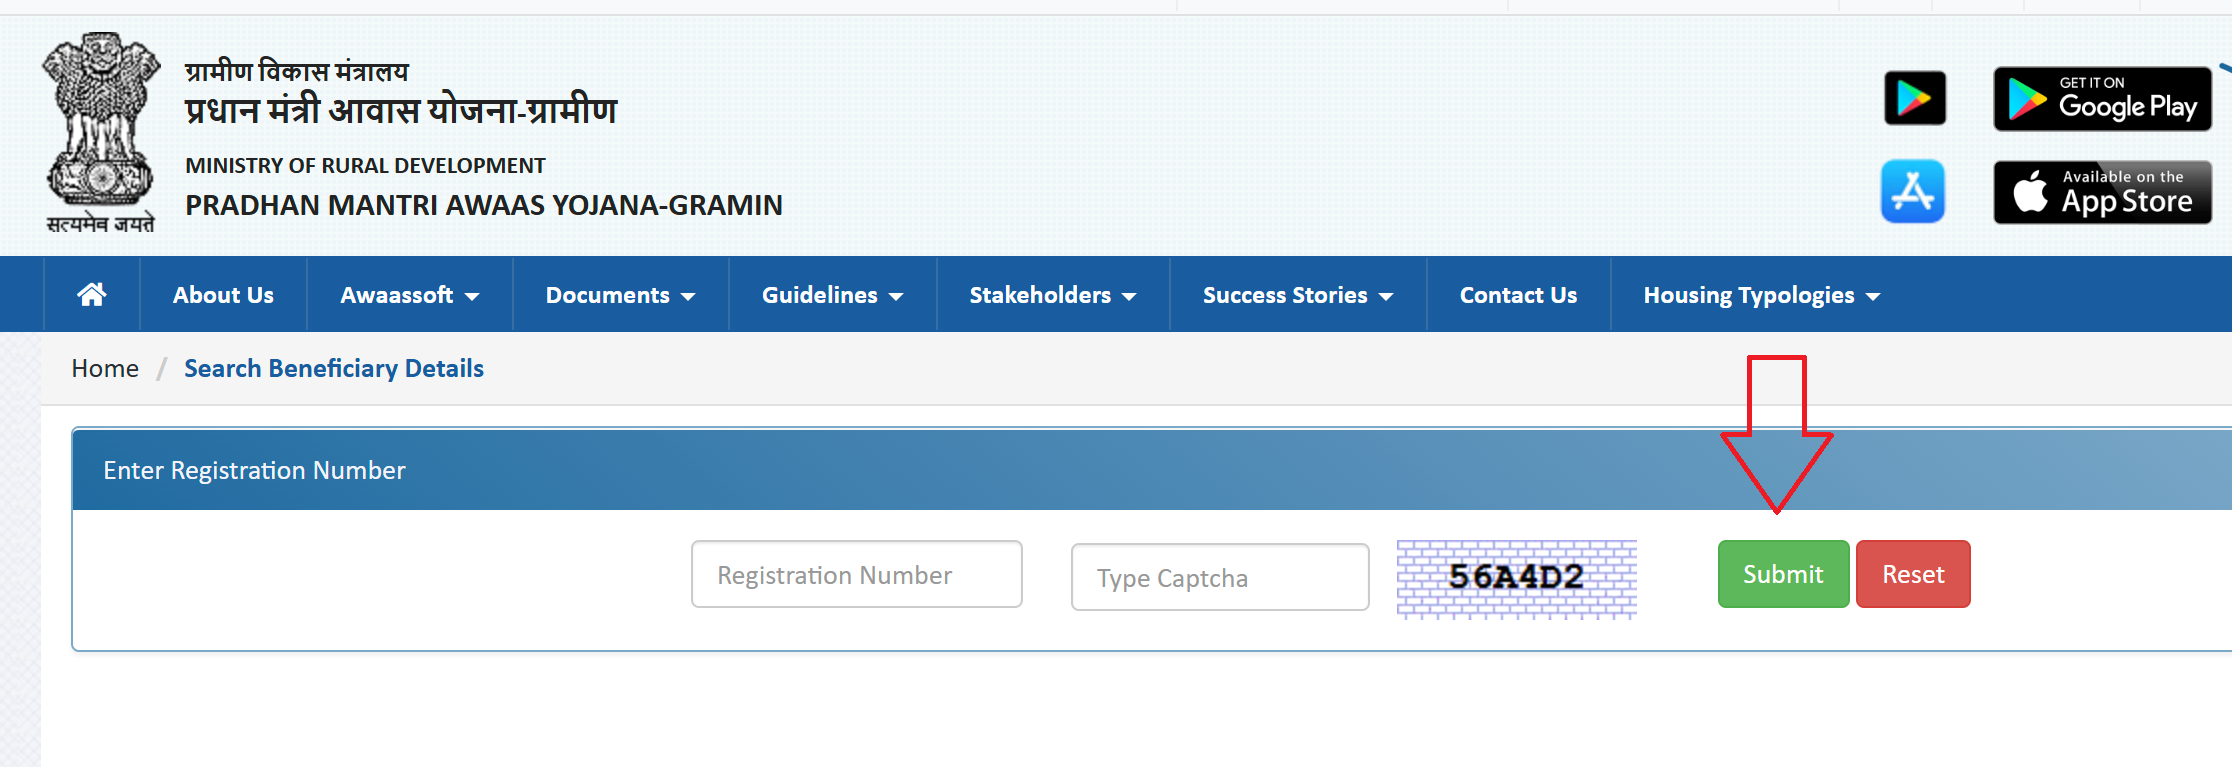Click the Home breadcrumb link
The height and width of the screenshot is (767, 2232).
(104, 368)
